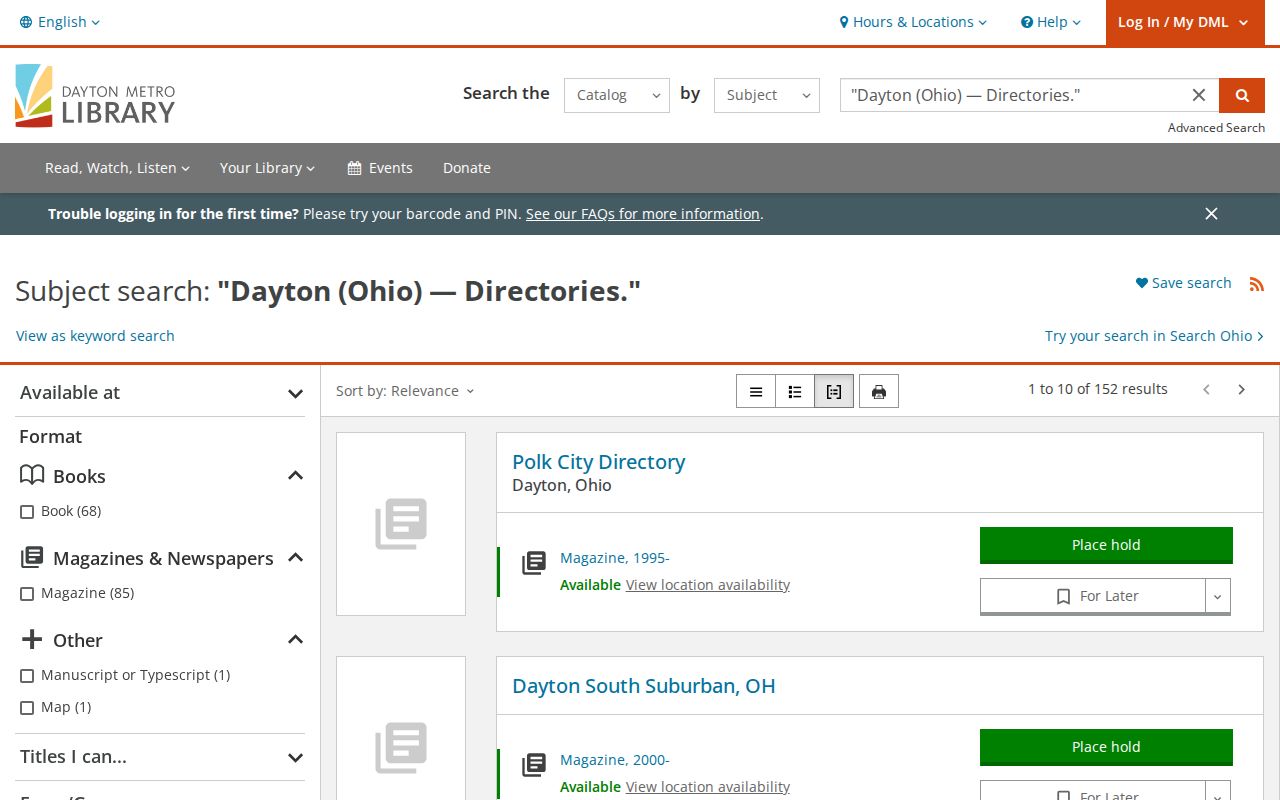
Task: Open the Sort by Relevance dropdown
Action: [405, 391]
